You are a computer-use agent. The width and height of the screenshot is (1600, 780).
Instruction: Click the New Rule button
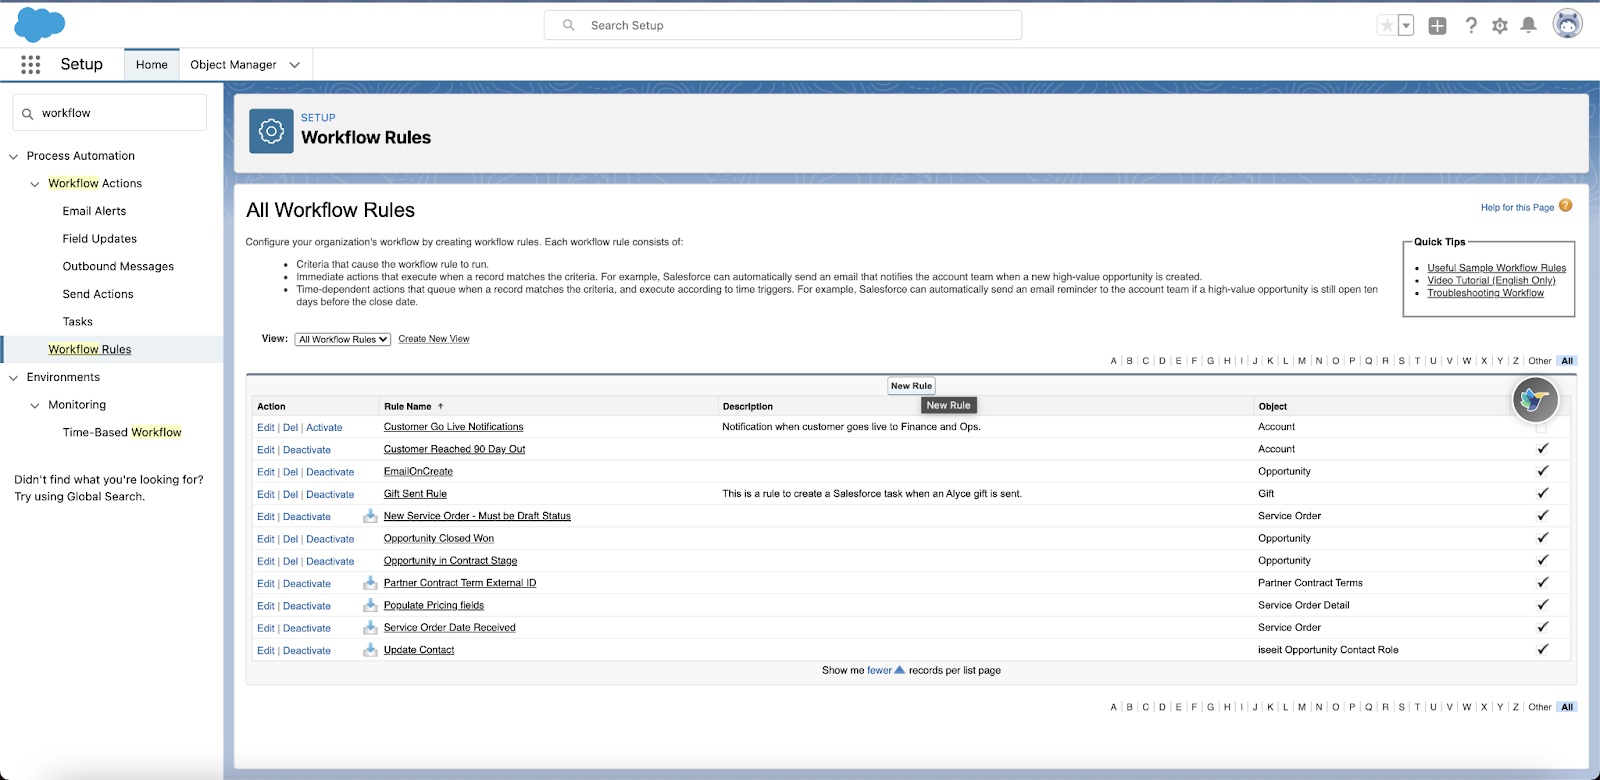(x=911, y=385)
